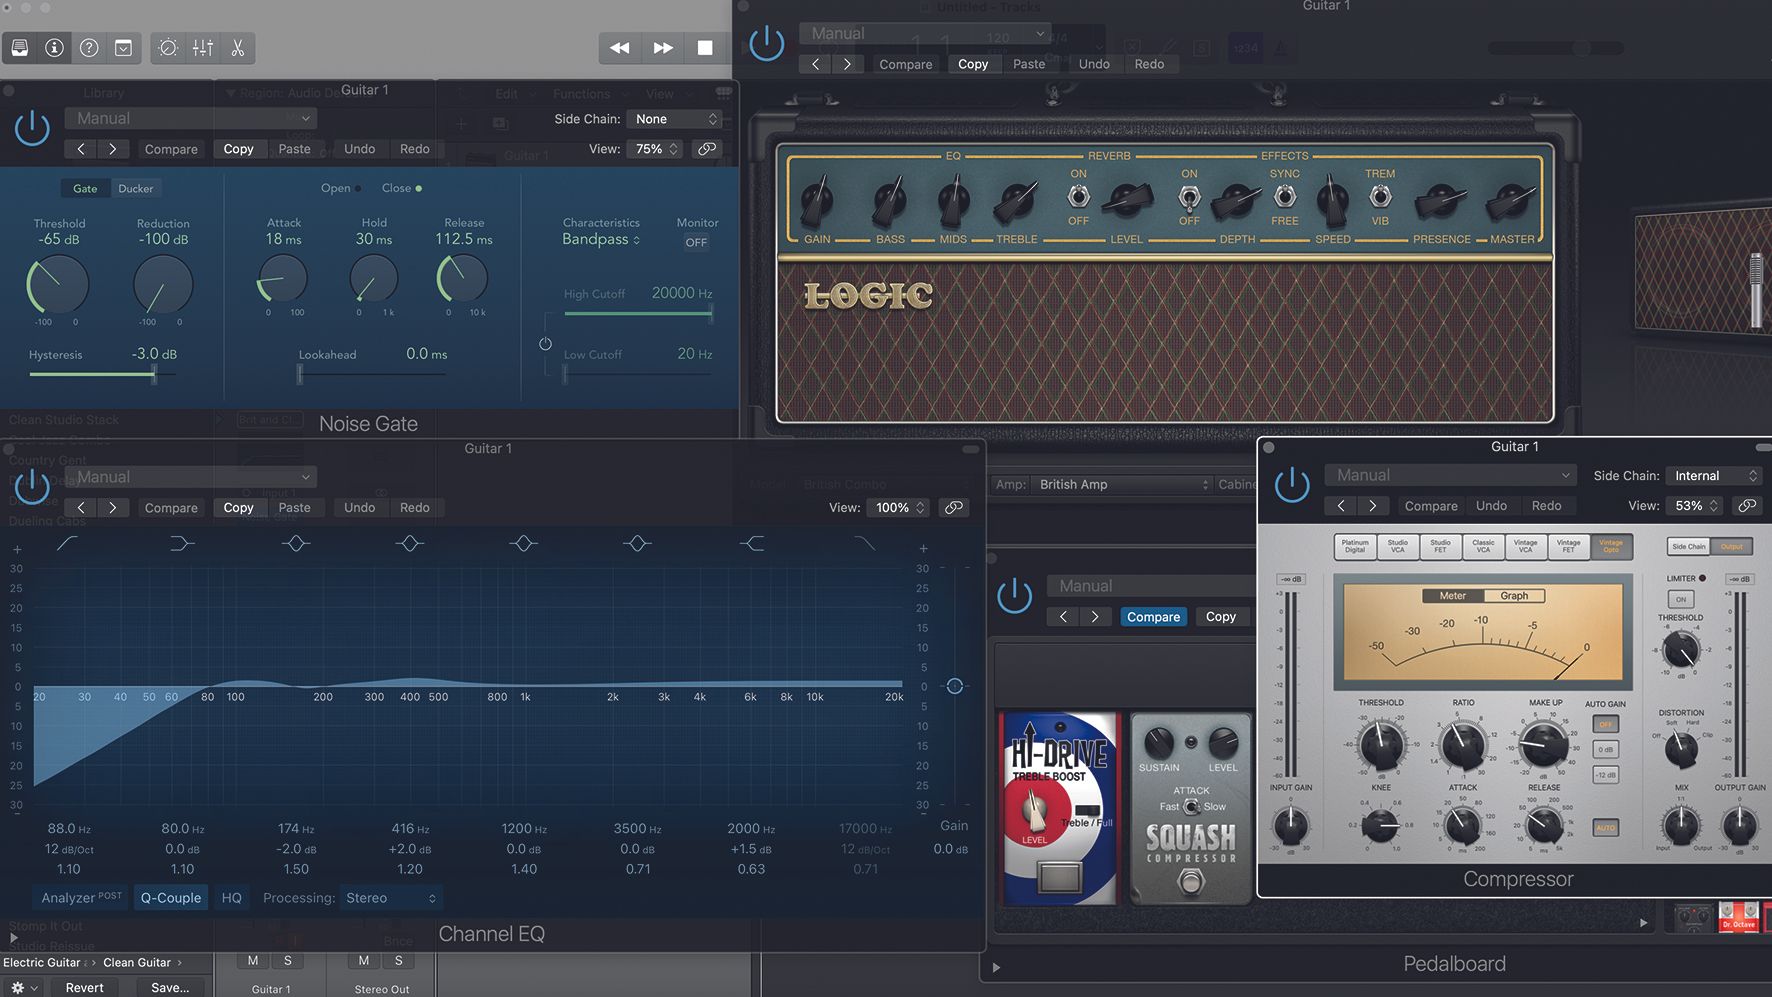Open the Mixer sliders icon
This screenshot has height=997, width=1772.
[202, 47]
